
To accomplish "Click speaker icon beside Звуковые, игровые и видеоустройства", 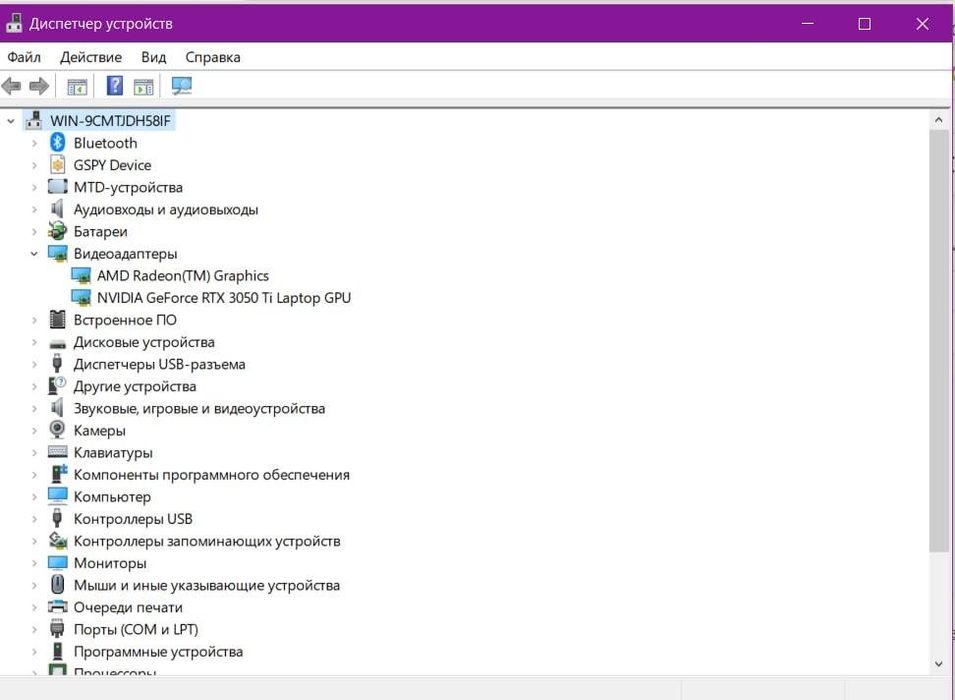I will pos(57,408).
